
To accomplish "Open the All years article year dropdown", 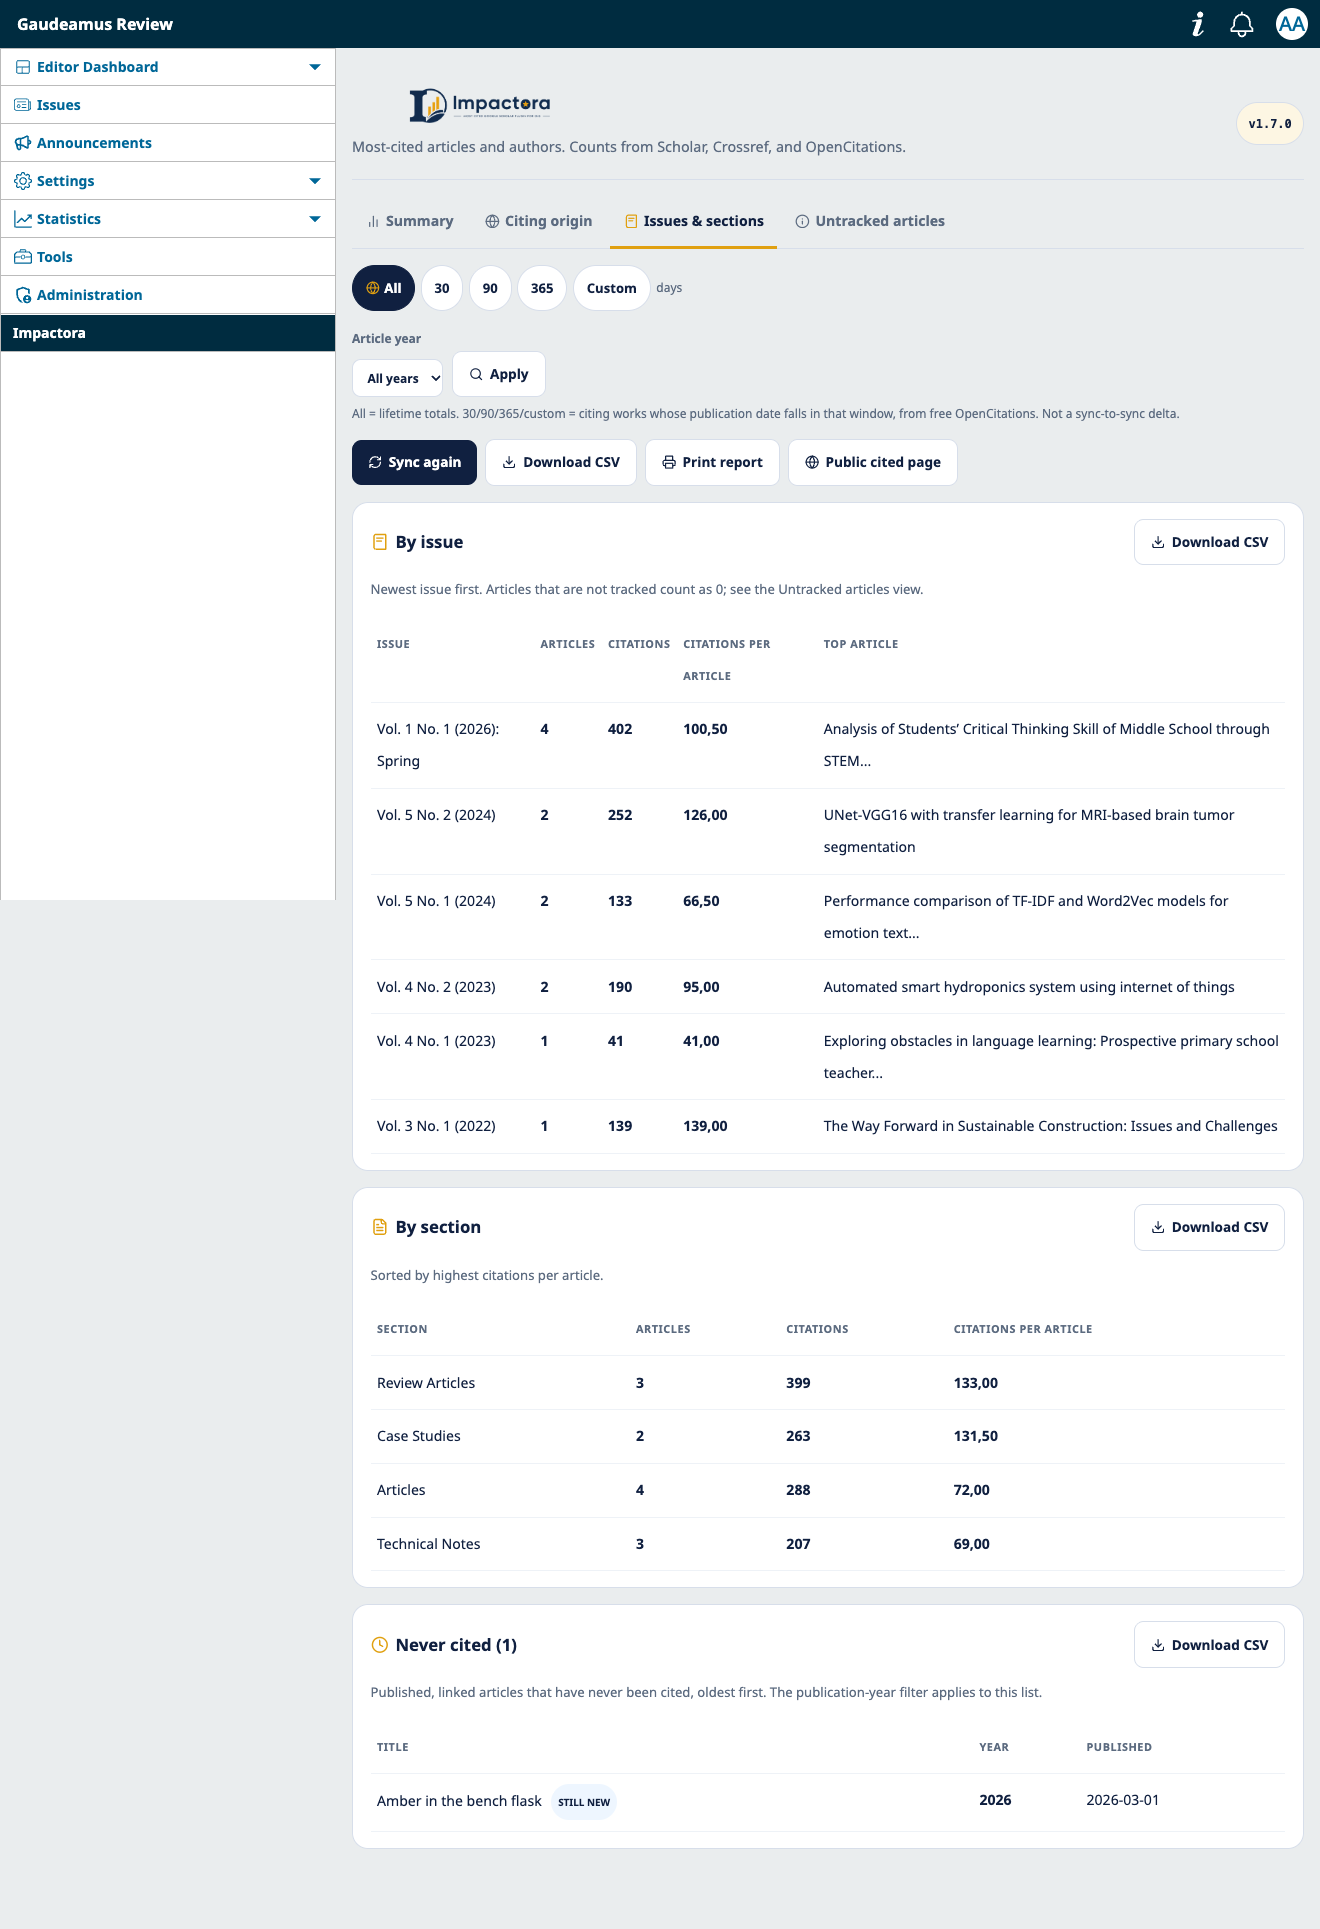I will click(398, 378).
